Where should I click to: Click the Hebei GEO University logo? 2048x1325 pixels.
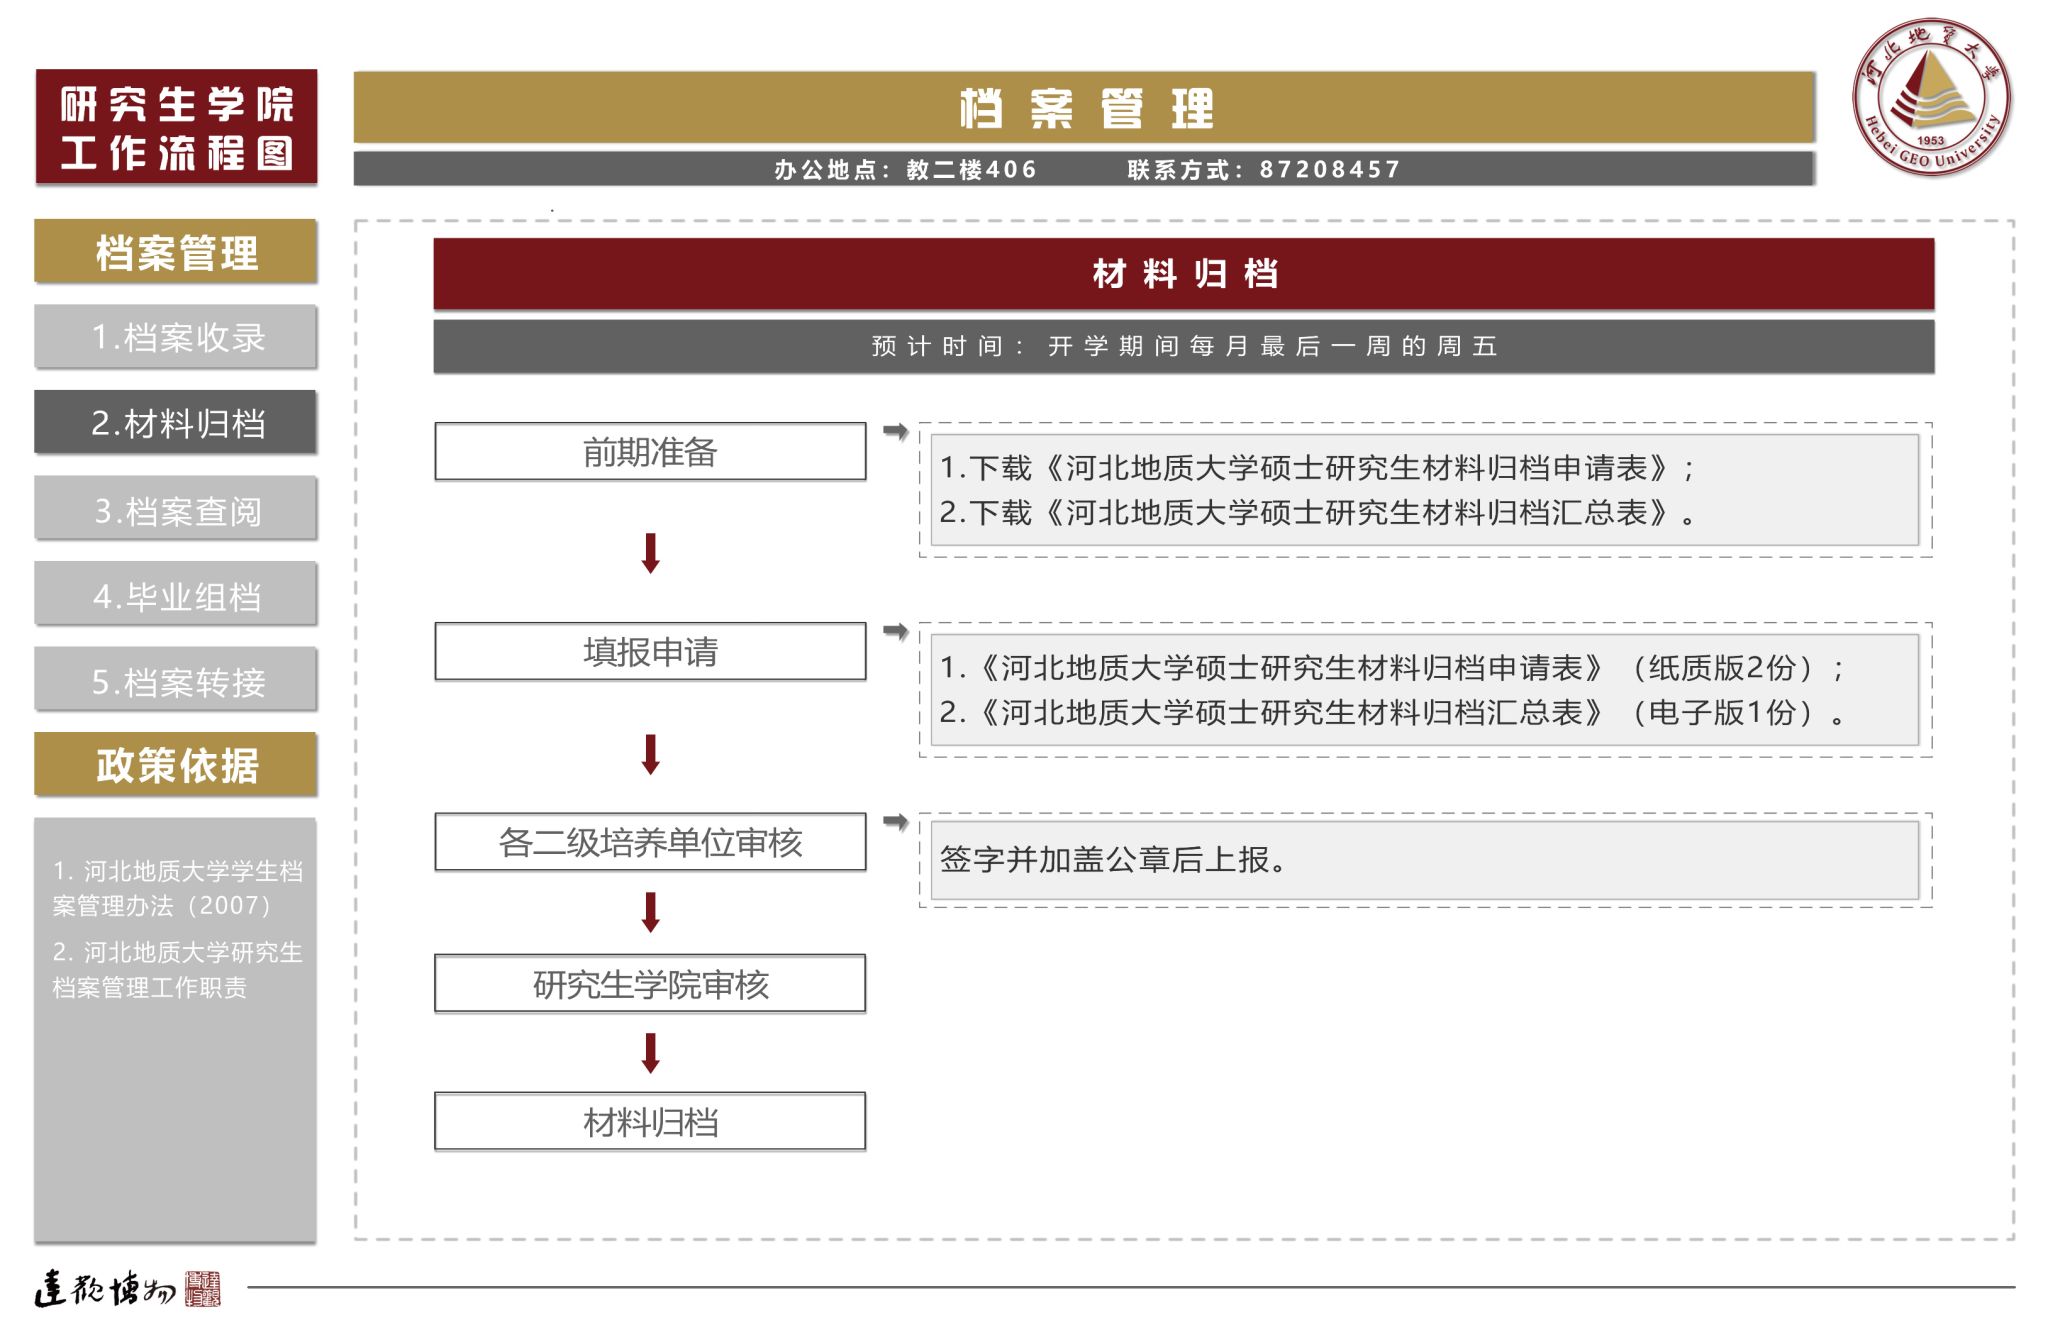(x=1931, y=97)
